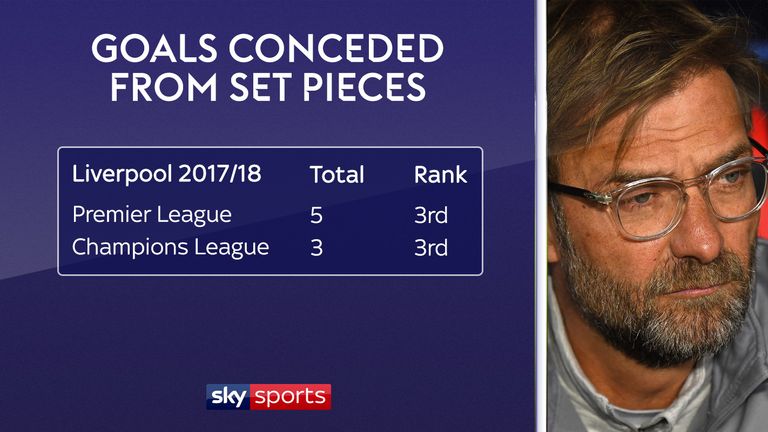Click Champions League rank 3rd
This screenshot has height=432, width=768.
coord(431,248)
